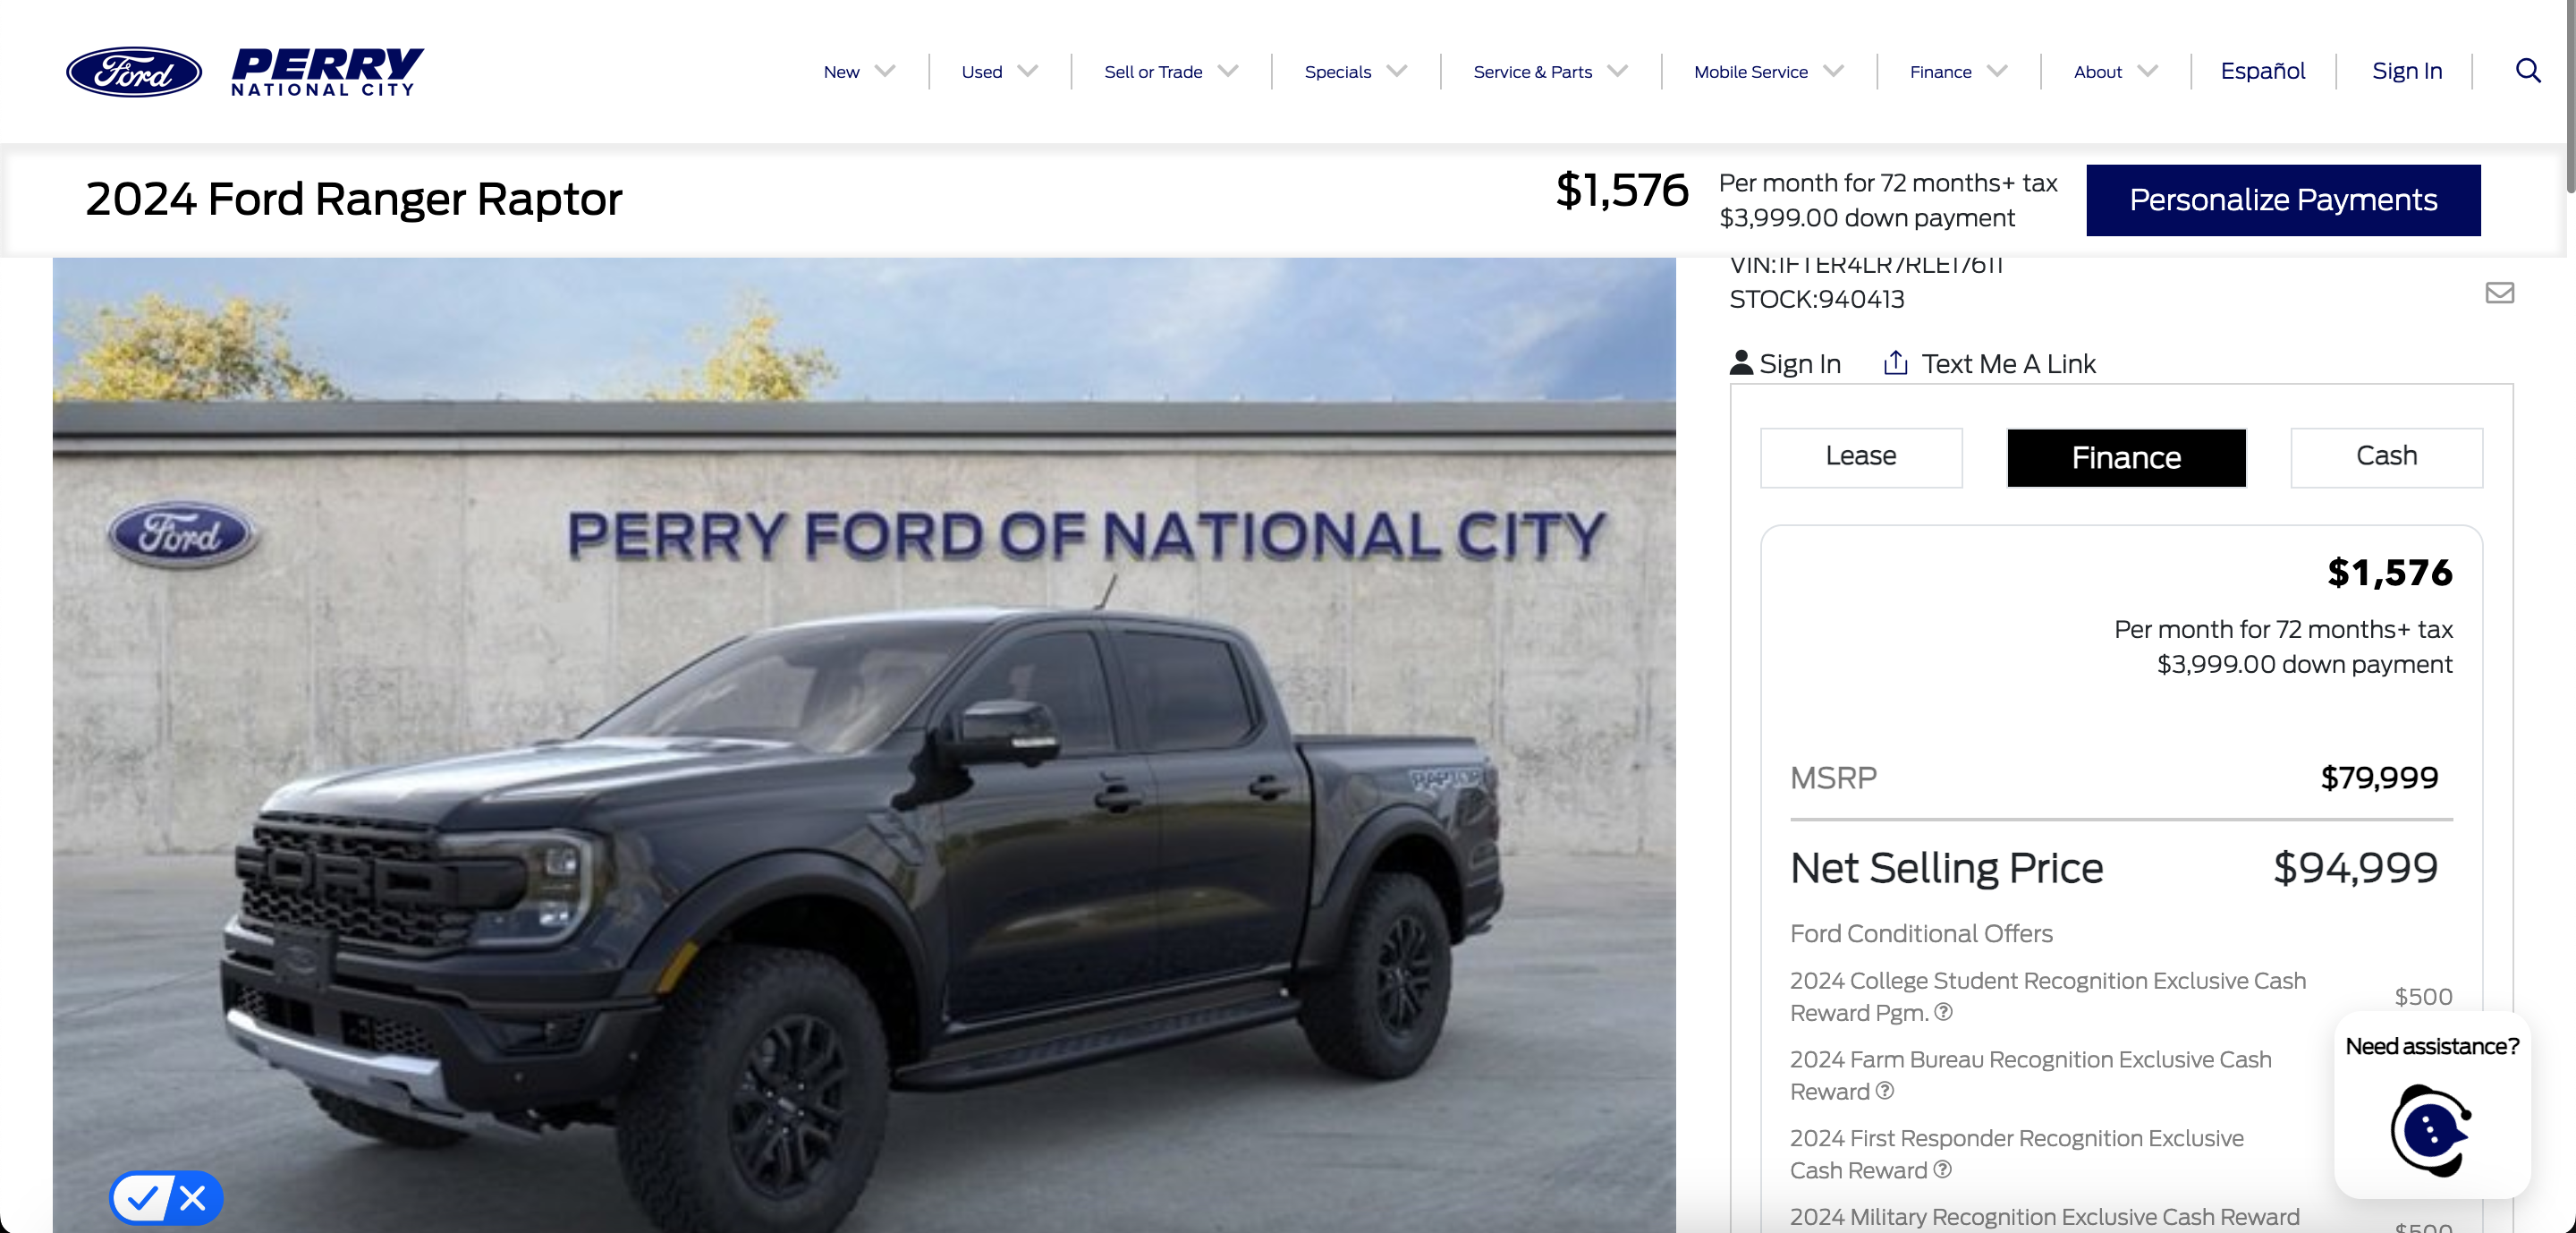This screenshot has height=1233, width=2576.
Task: Click the First Responder Reward help icon
Action: click(1943, 1170)
